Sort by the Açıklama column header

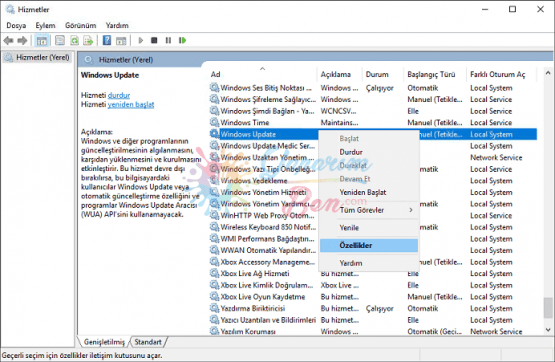coord(339,74)
